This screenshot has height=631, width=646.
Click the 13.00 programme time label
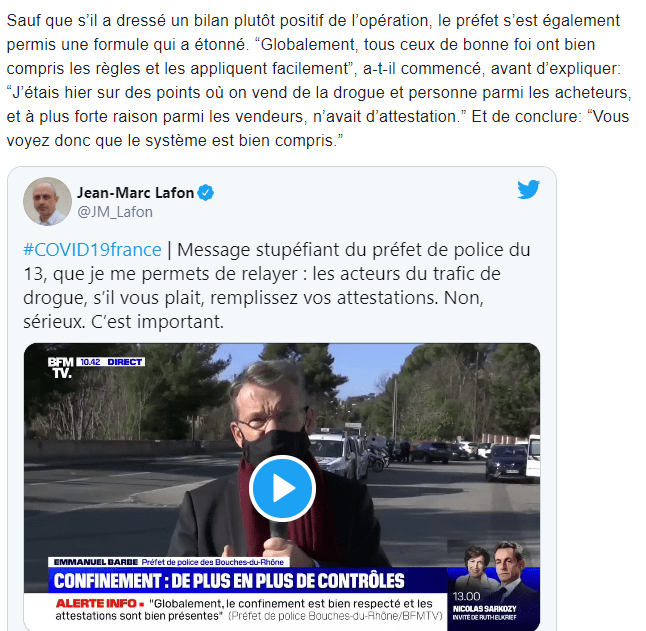click(466, 596)
